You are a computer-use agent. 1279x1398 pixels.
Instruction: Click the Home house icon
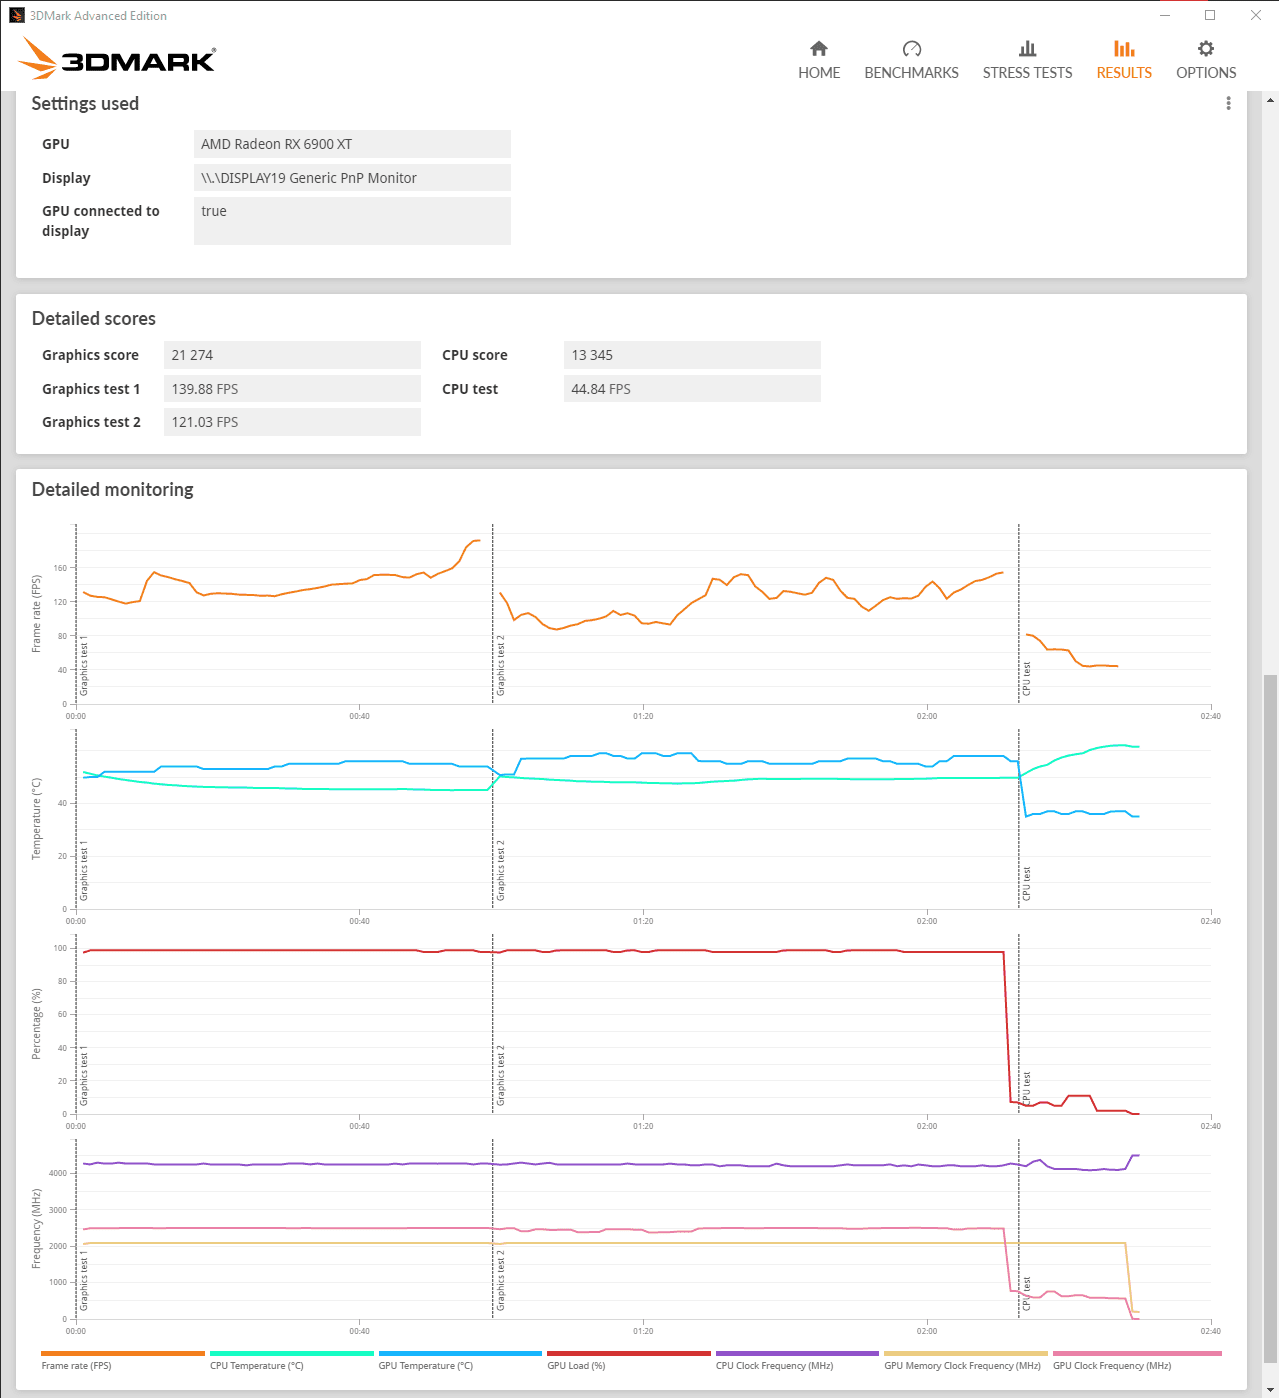[x=819, y=48]
